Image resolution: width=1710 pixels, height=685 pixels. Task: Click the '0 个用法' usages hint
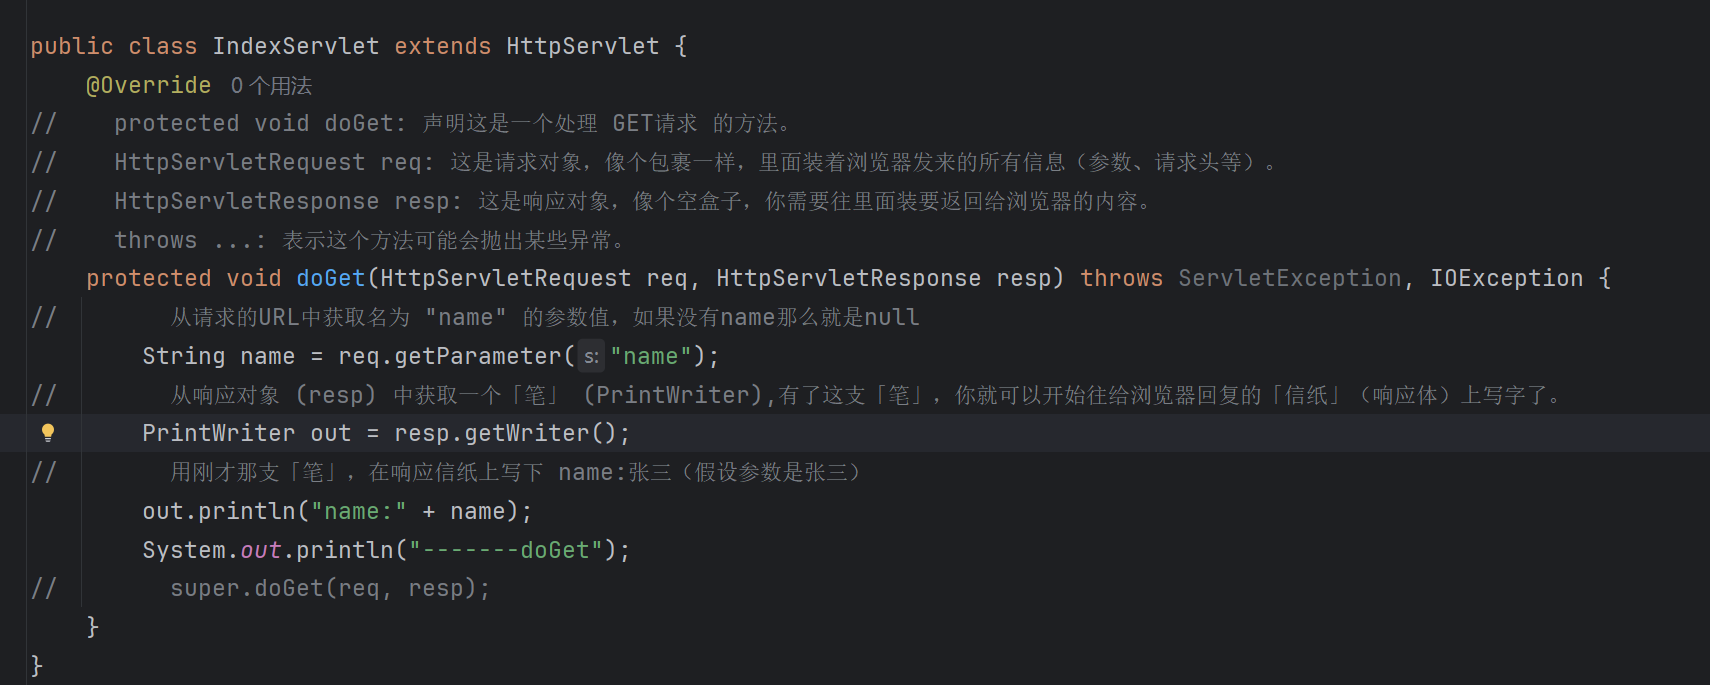(x=271, y=86)
